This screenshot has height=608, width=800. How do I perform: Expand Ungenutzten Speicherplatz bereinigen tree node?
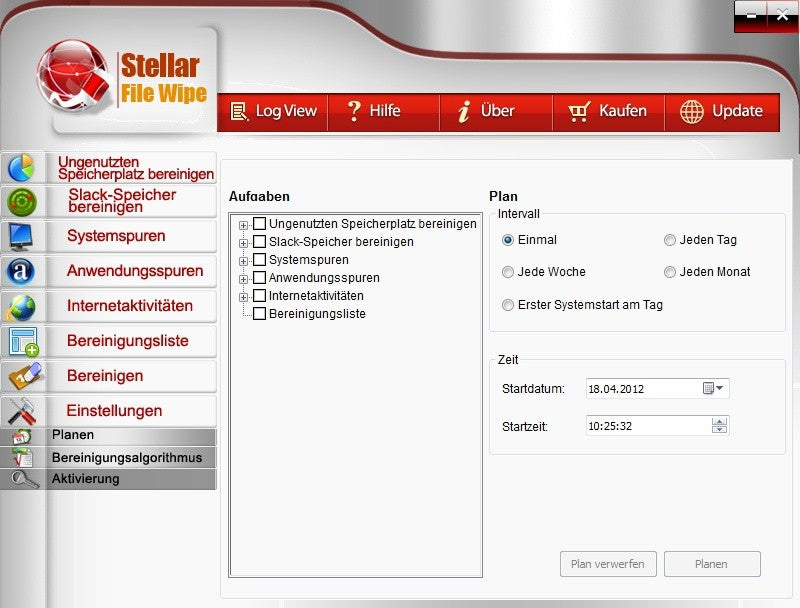click(x=243, y=225)
